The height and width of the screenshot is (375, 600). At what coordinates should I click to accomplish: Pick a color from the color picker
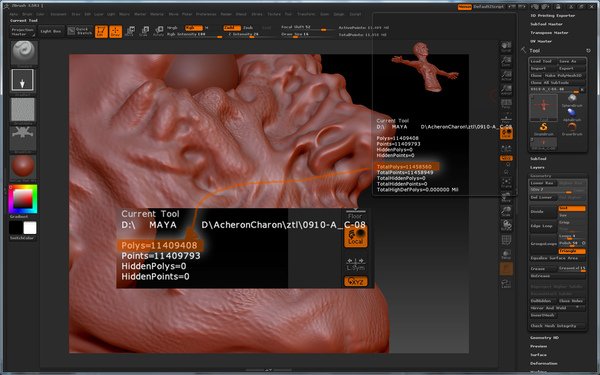pyautogui.click(x=23, y=199)
